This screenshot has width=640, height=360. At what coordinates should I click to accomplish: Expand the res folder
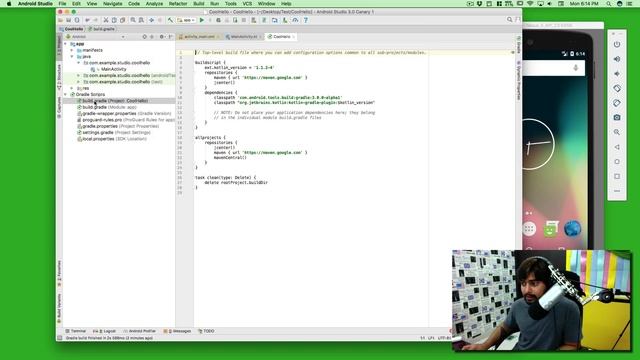tap(72, 88)
